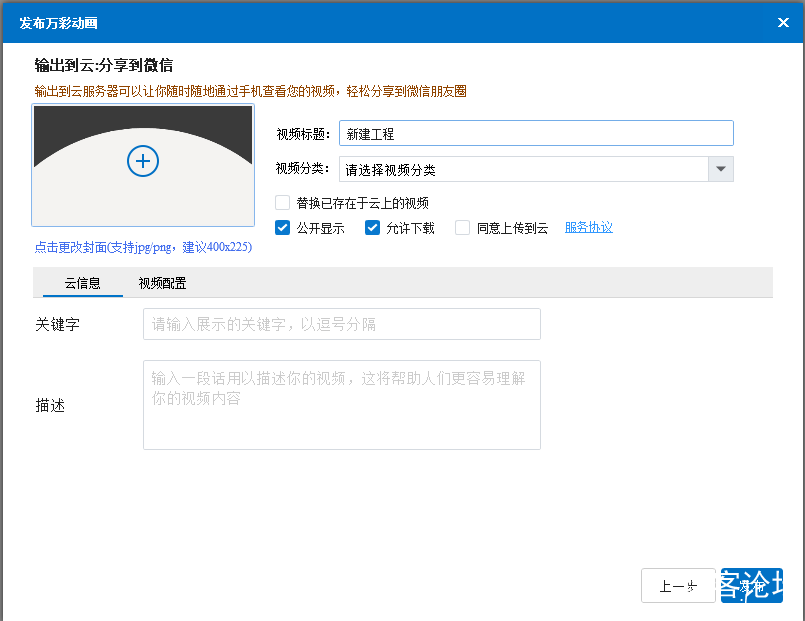
Task: Close the 发布万彩动画 dialog
Action: 783,23
